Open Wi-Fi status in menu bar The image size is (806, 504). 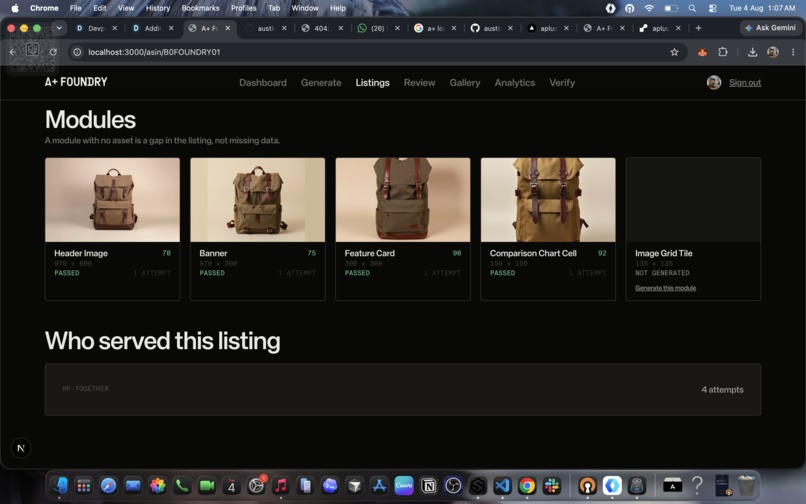[649, 8]
